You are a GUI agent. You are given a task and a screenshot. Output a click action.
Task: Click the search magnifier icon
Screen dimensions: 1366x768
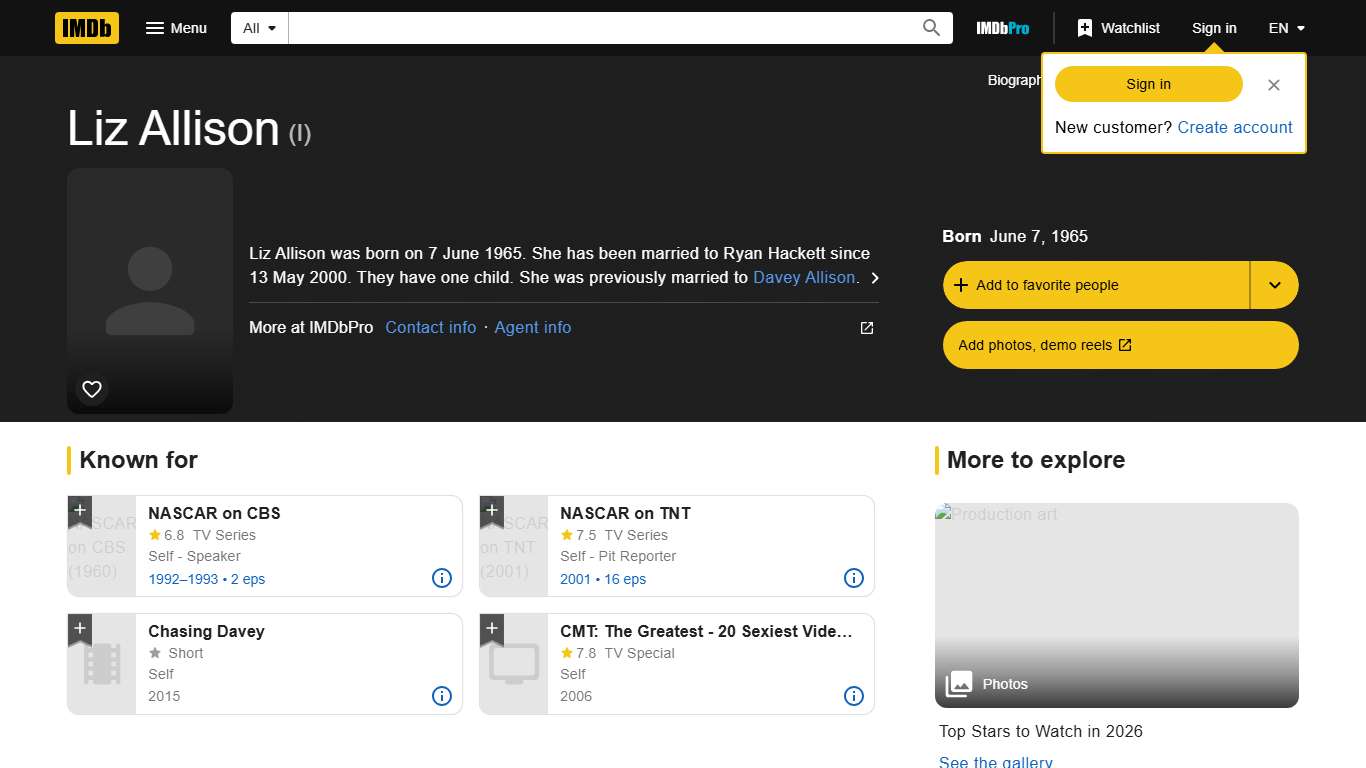(931, 28)
